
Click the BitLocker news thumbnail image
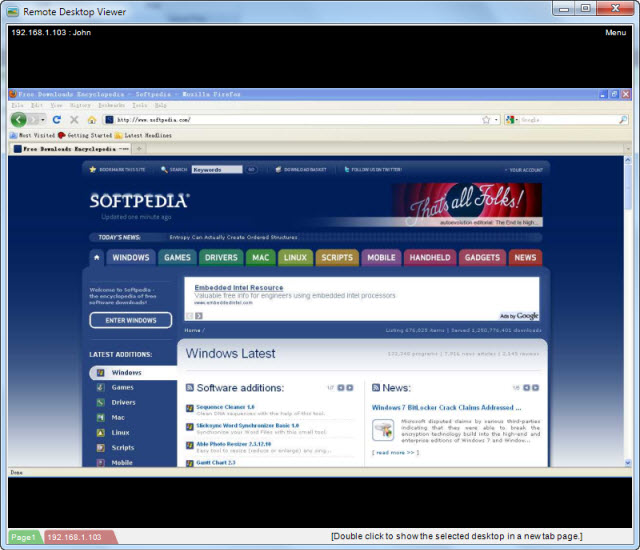pyautogui.click(x=383, y=430)
